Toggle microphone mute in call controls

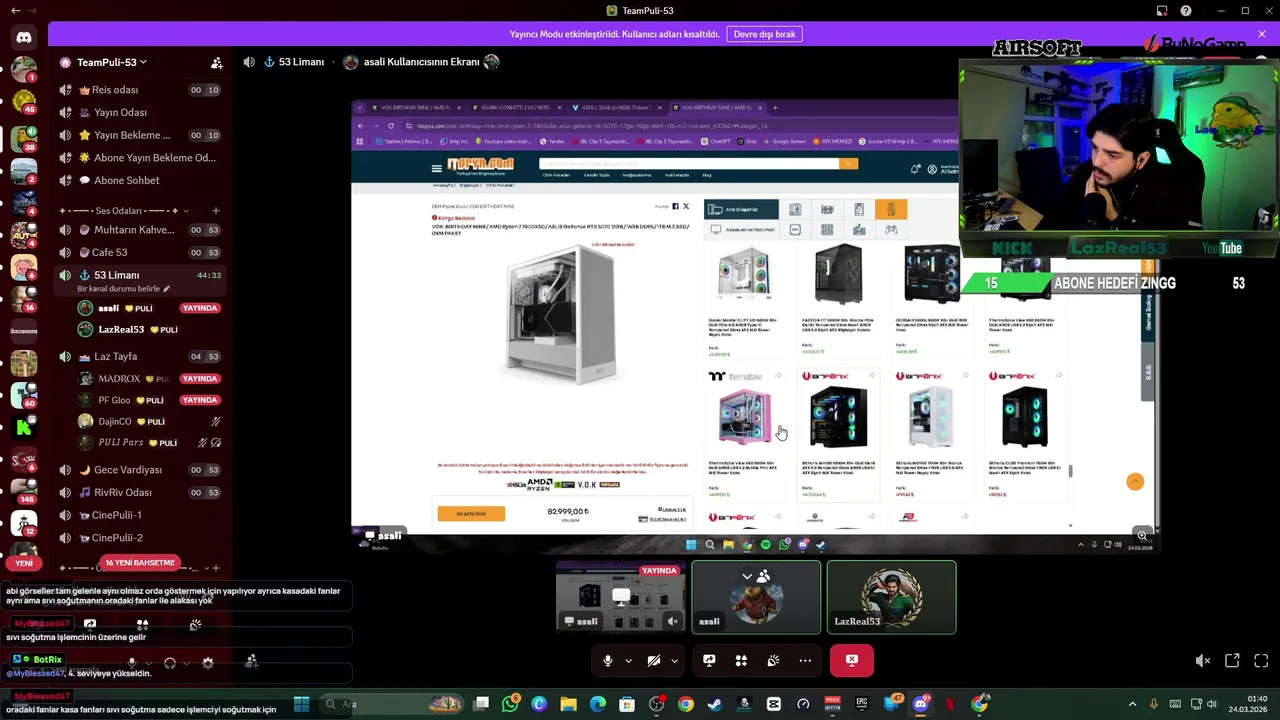pos(607,661)
